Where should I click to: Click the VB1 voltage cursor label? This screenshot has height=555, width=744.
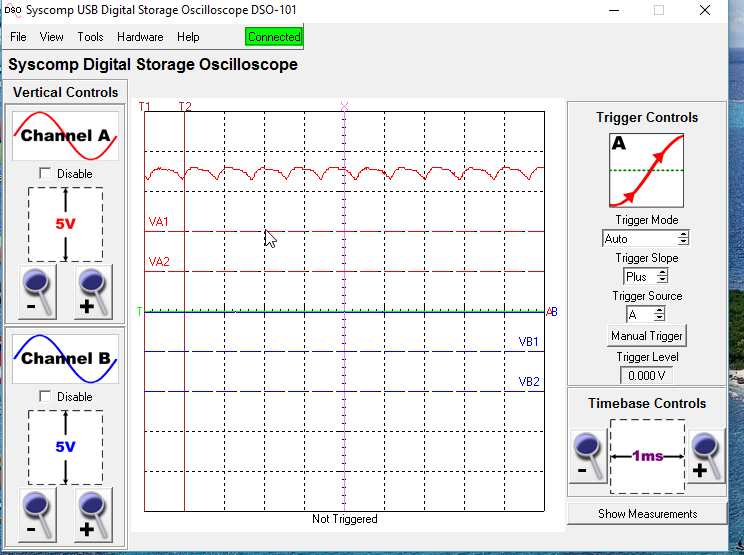click(529, 342)
